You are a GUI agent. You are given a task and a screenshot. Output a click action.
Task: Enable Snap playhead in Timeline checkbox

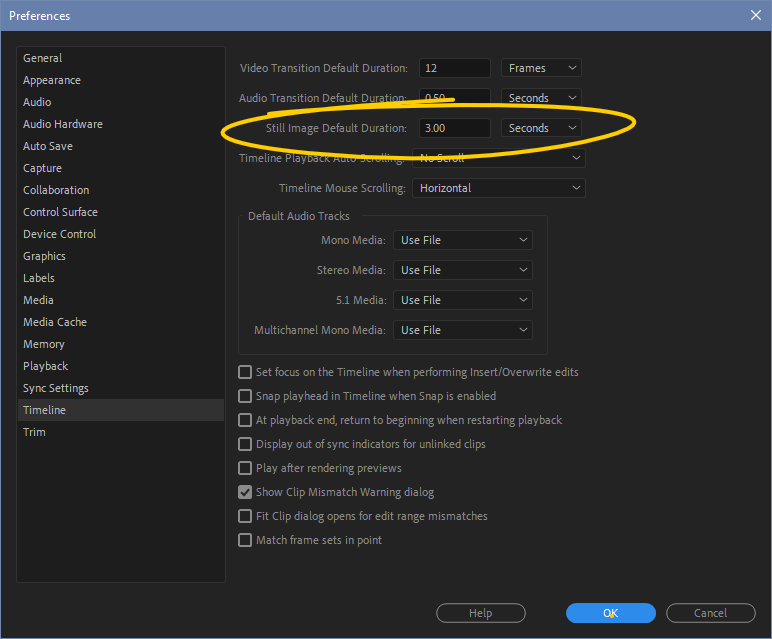click(x=245, y=396)
